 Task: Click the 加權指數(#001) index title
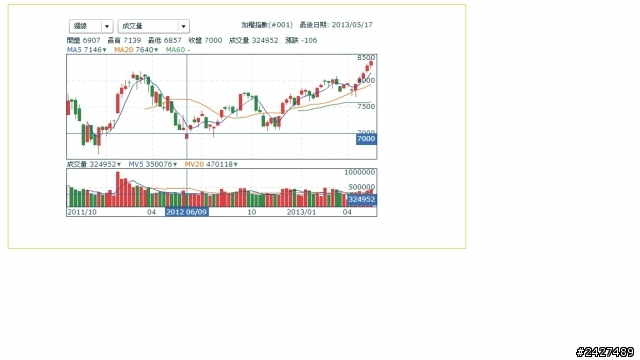[x=267, y=25]
